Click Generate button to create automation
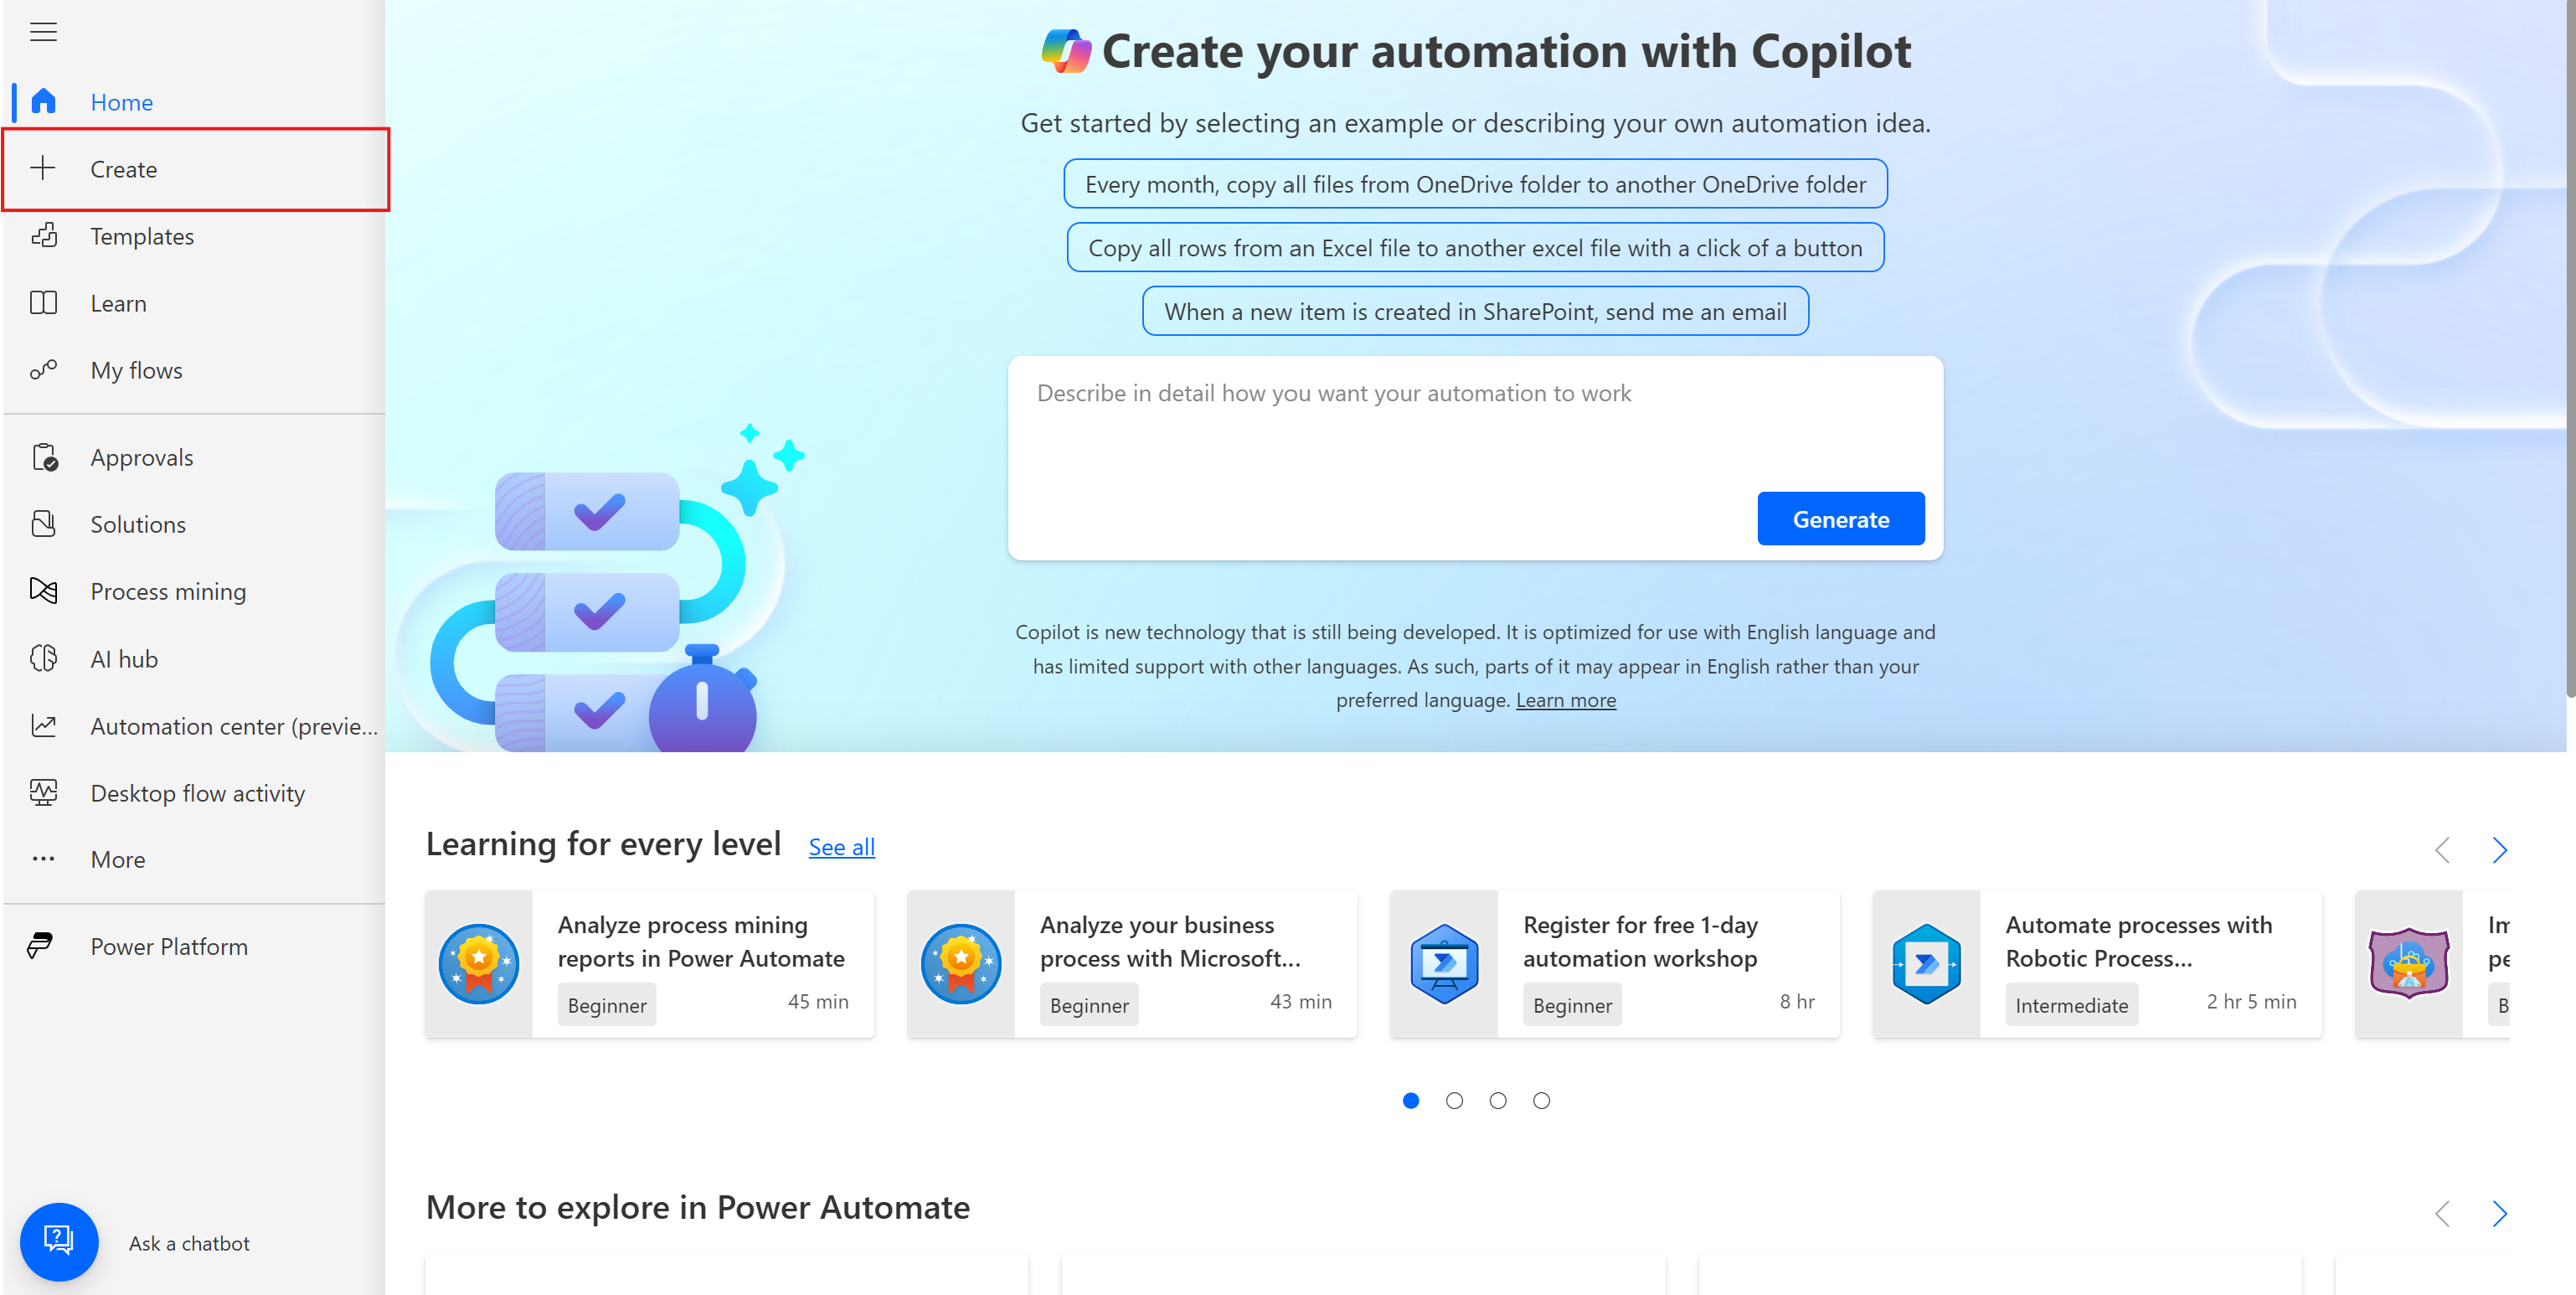The height and width of the screenshot is (1295, 2576). (x=1840, y=517)
